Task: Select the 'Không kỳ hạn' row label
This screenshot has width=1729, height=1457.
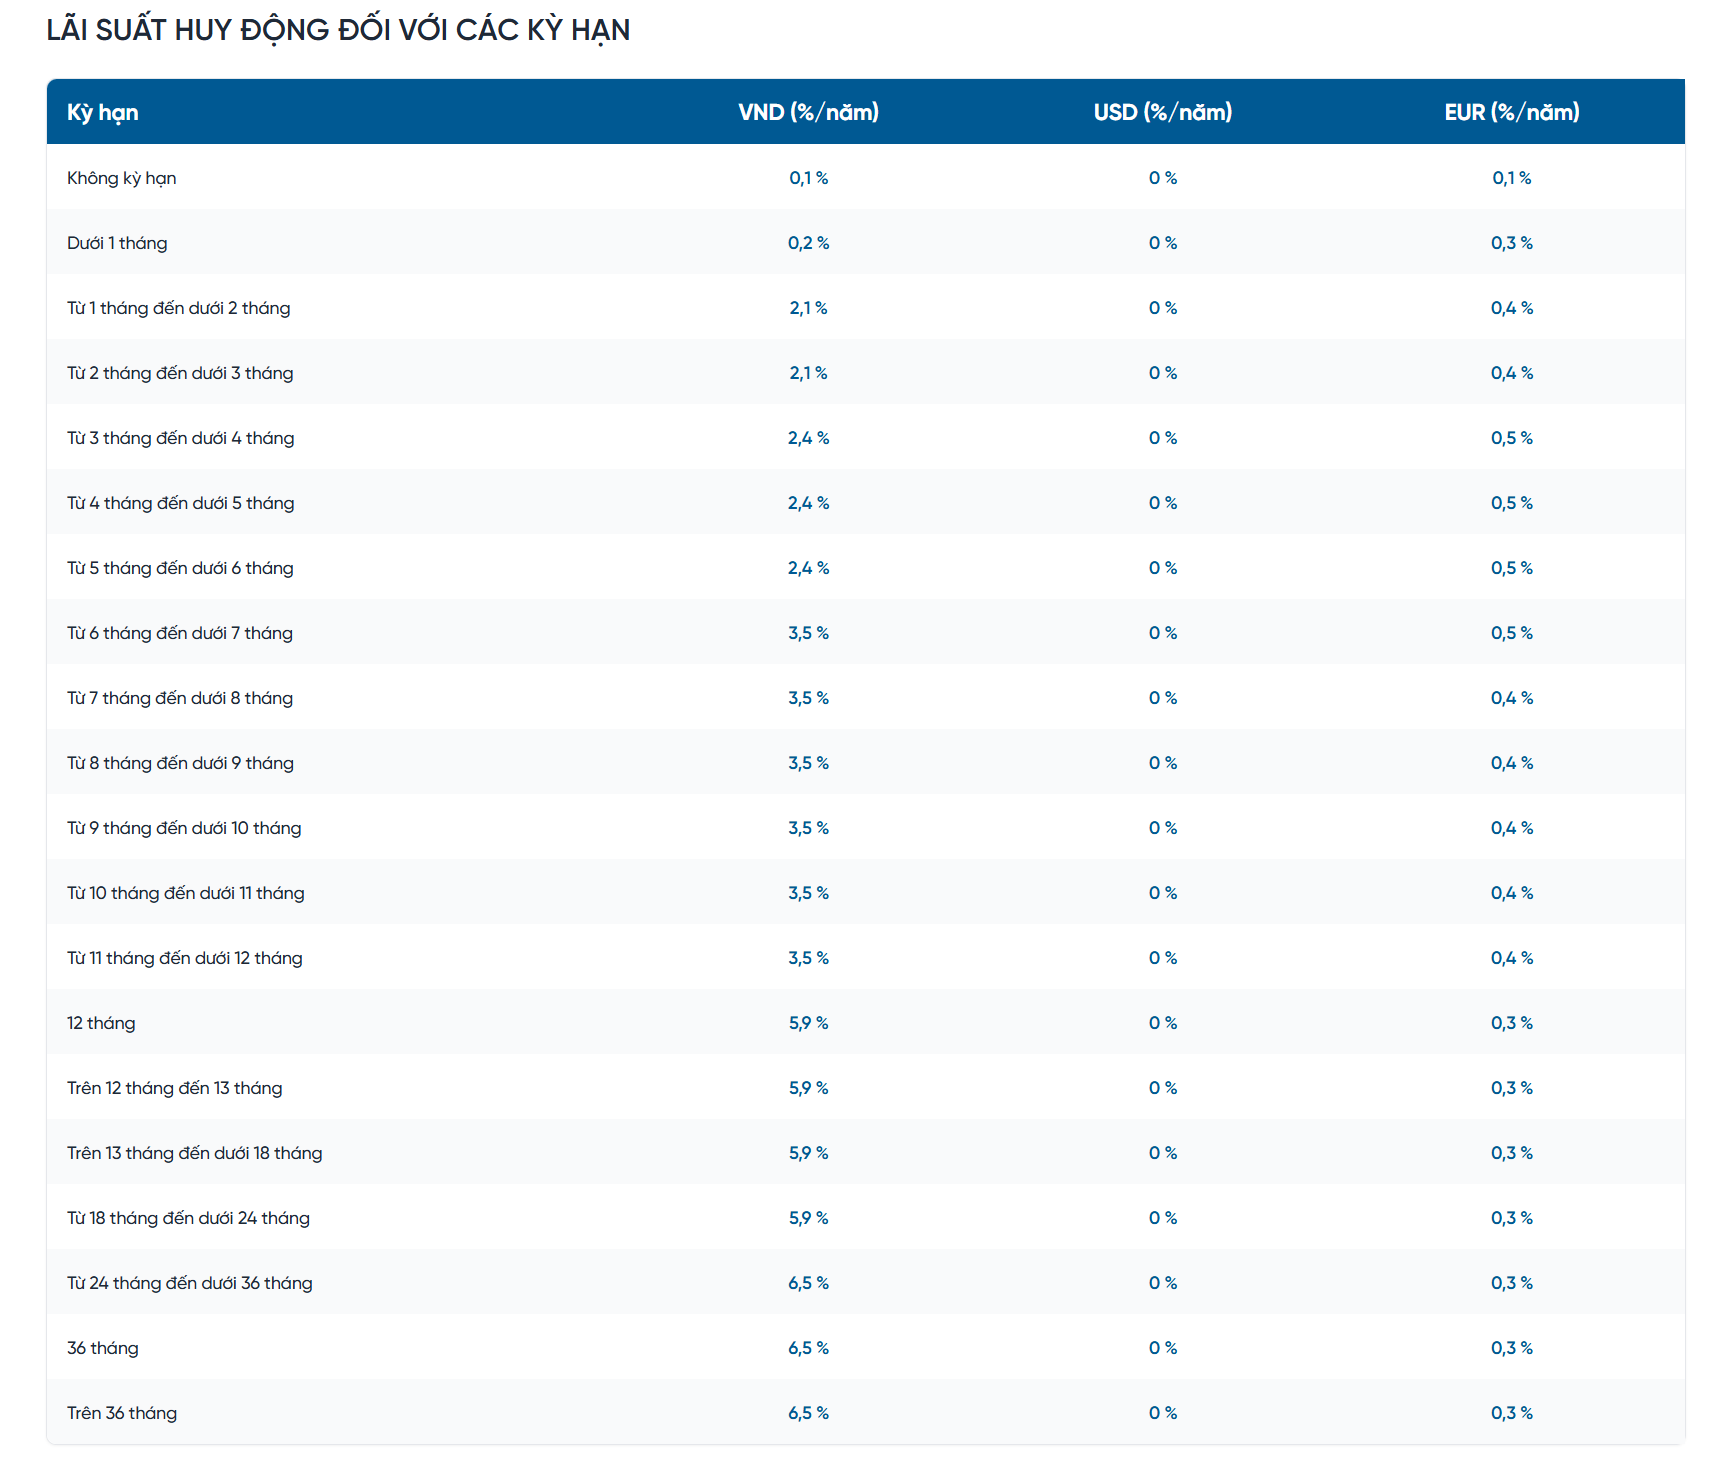Action: (x=121, y=178)
